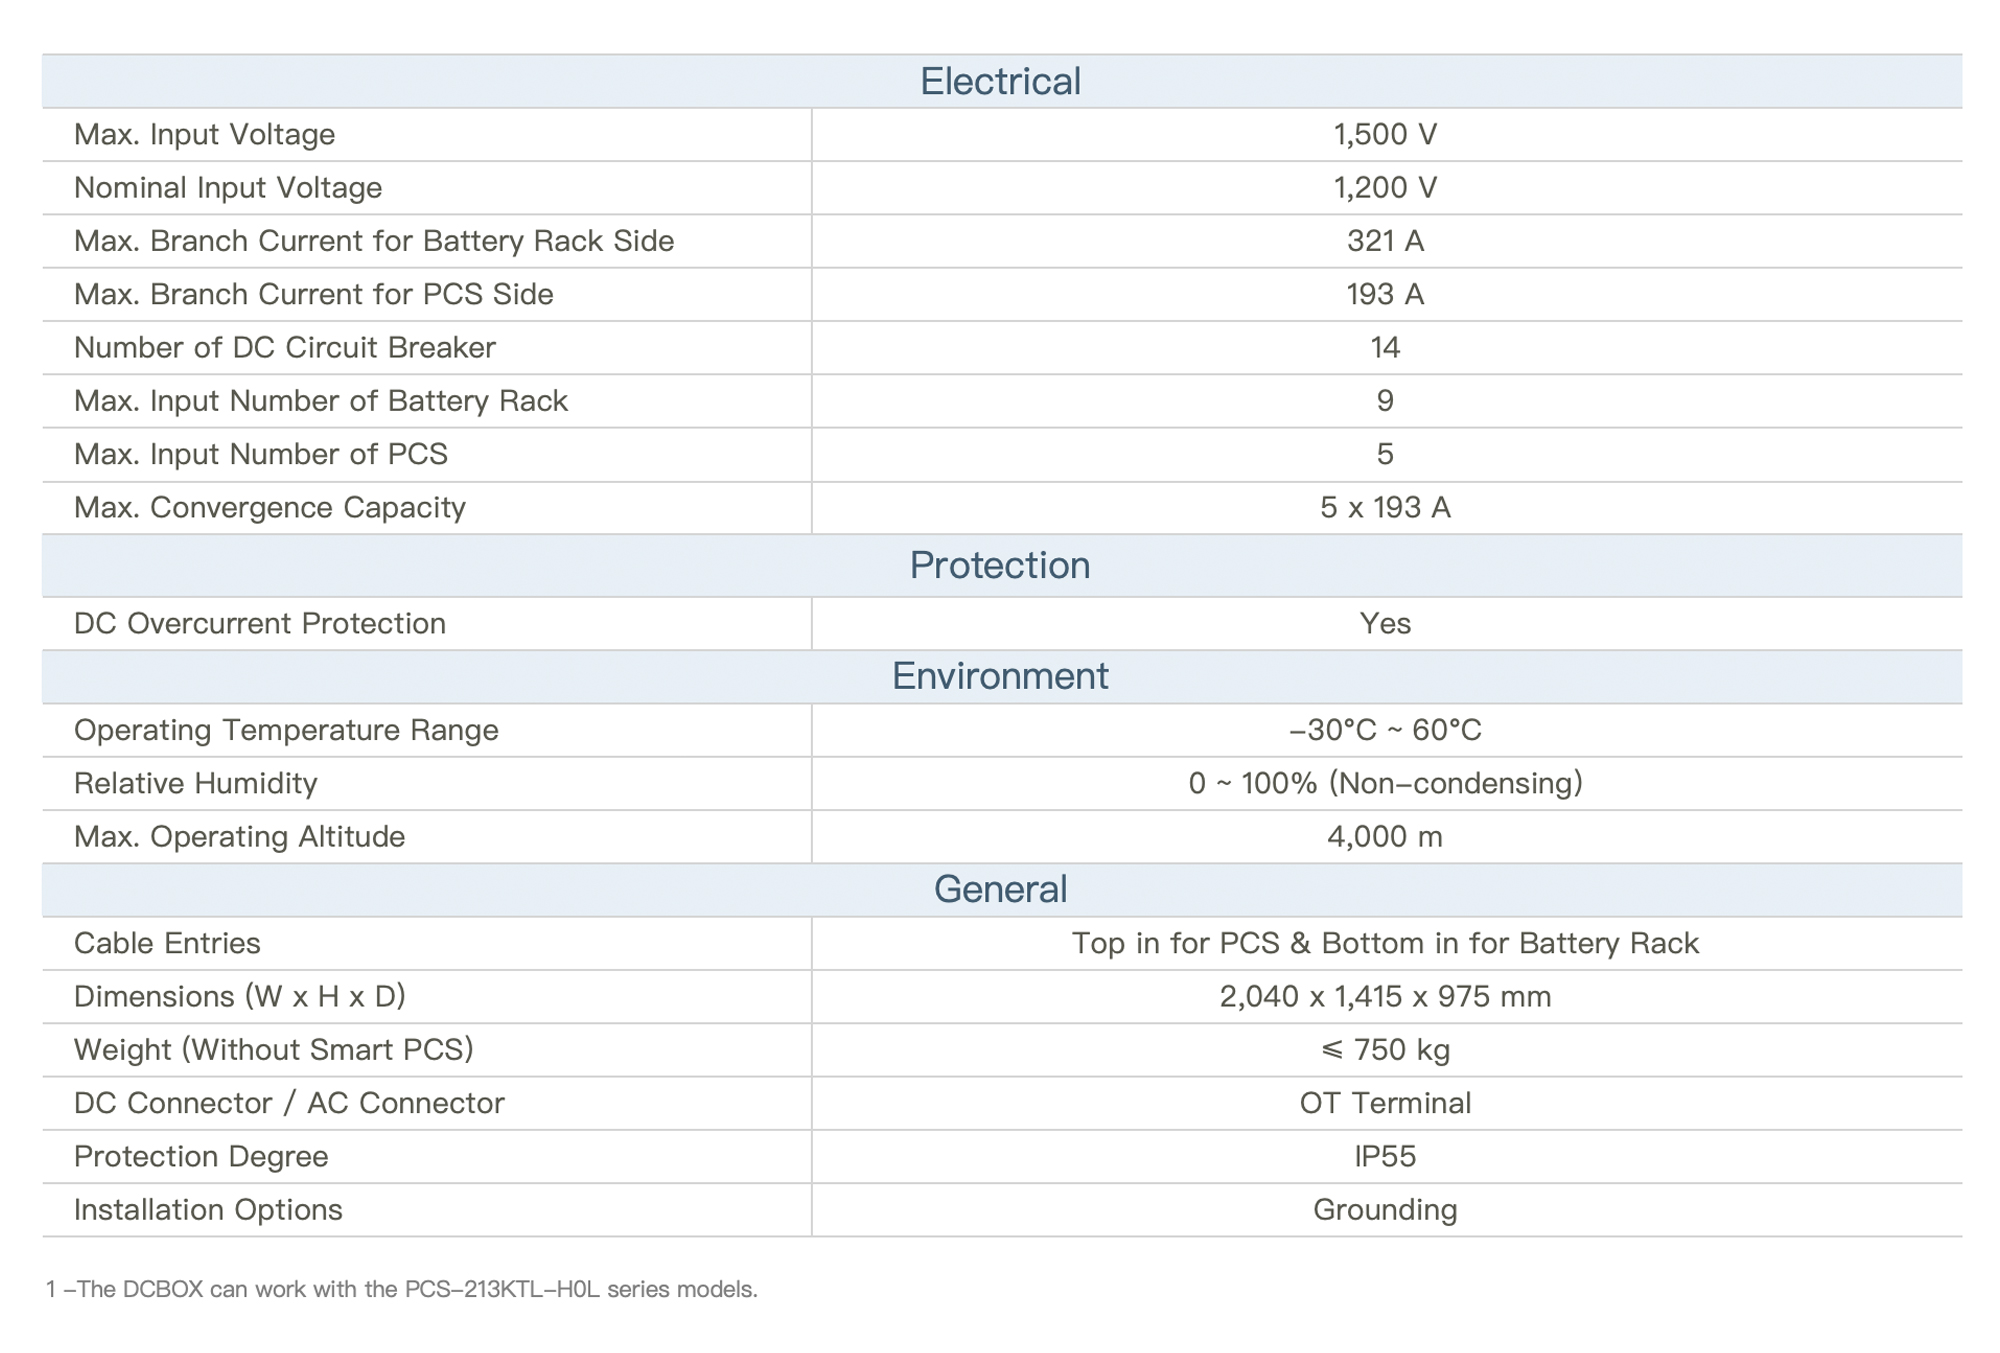Screen dimensions: 2000x1353
Task: Click the General section header
Action: (1000, 890)
